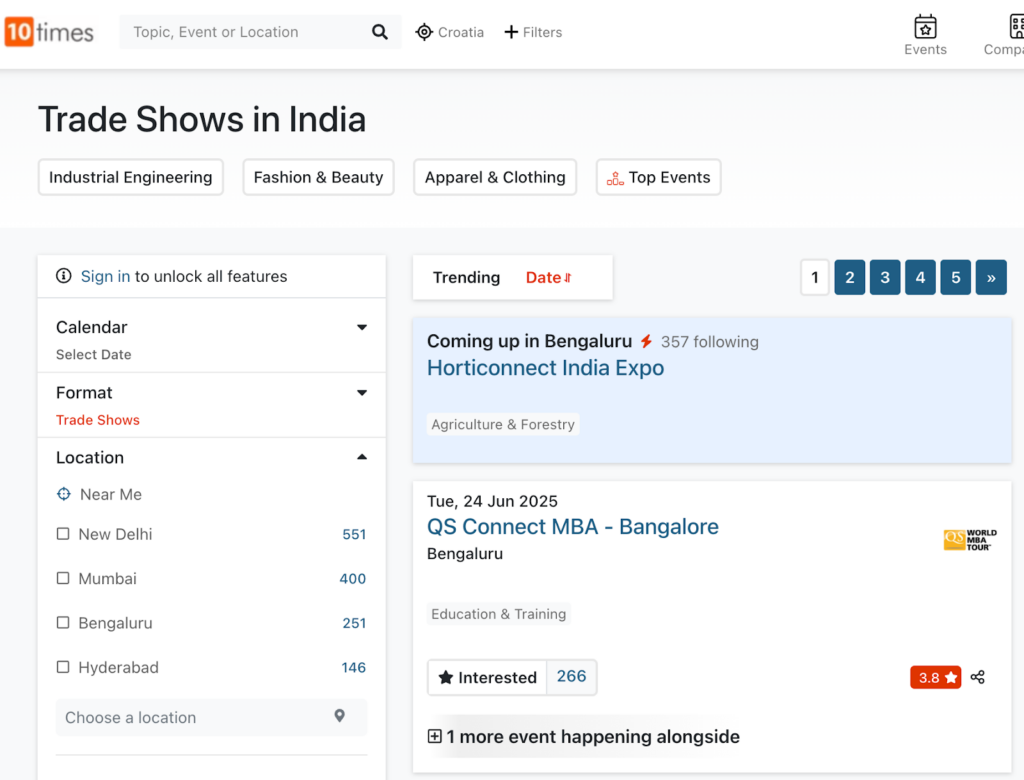Switch to the Trending tab

point(466,278)
